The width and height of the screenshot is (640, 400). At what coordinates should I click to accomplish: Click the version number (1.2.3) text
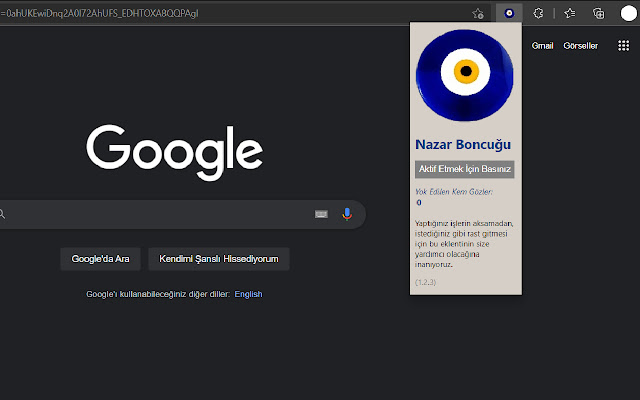425,282
